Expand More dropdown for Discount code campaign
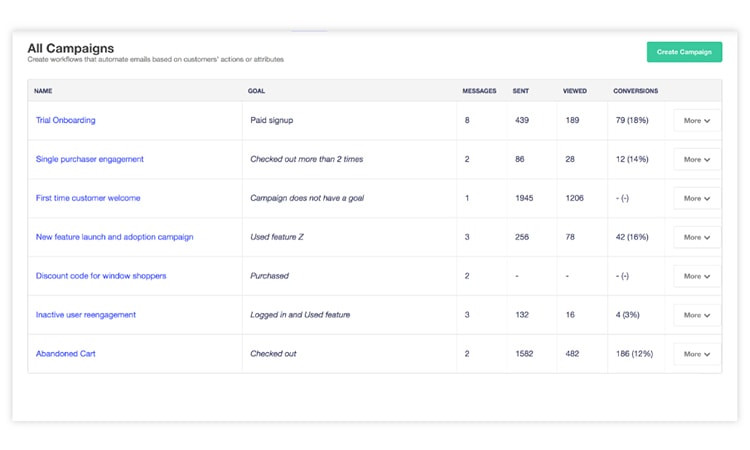Screen dimensions: 750x450 point(697,276)
